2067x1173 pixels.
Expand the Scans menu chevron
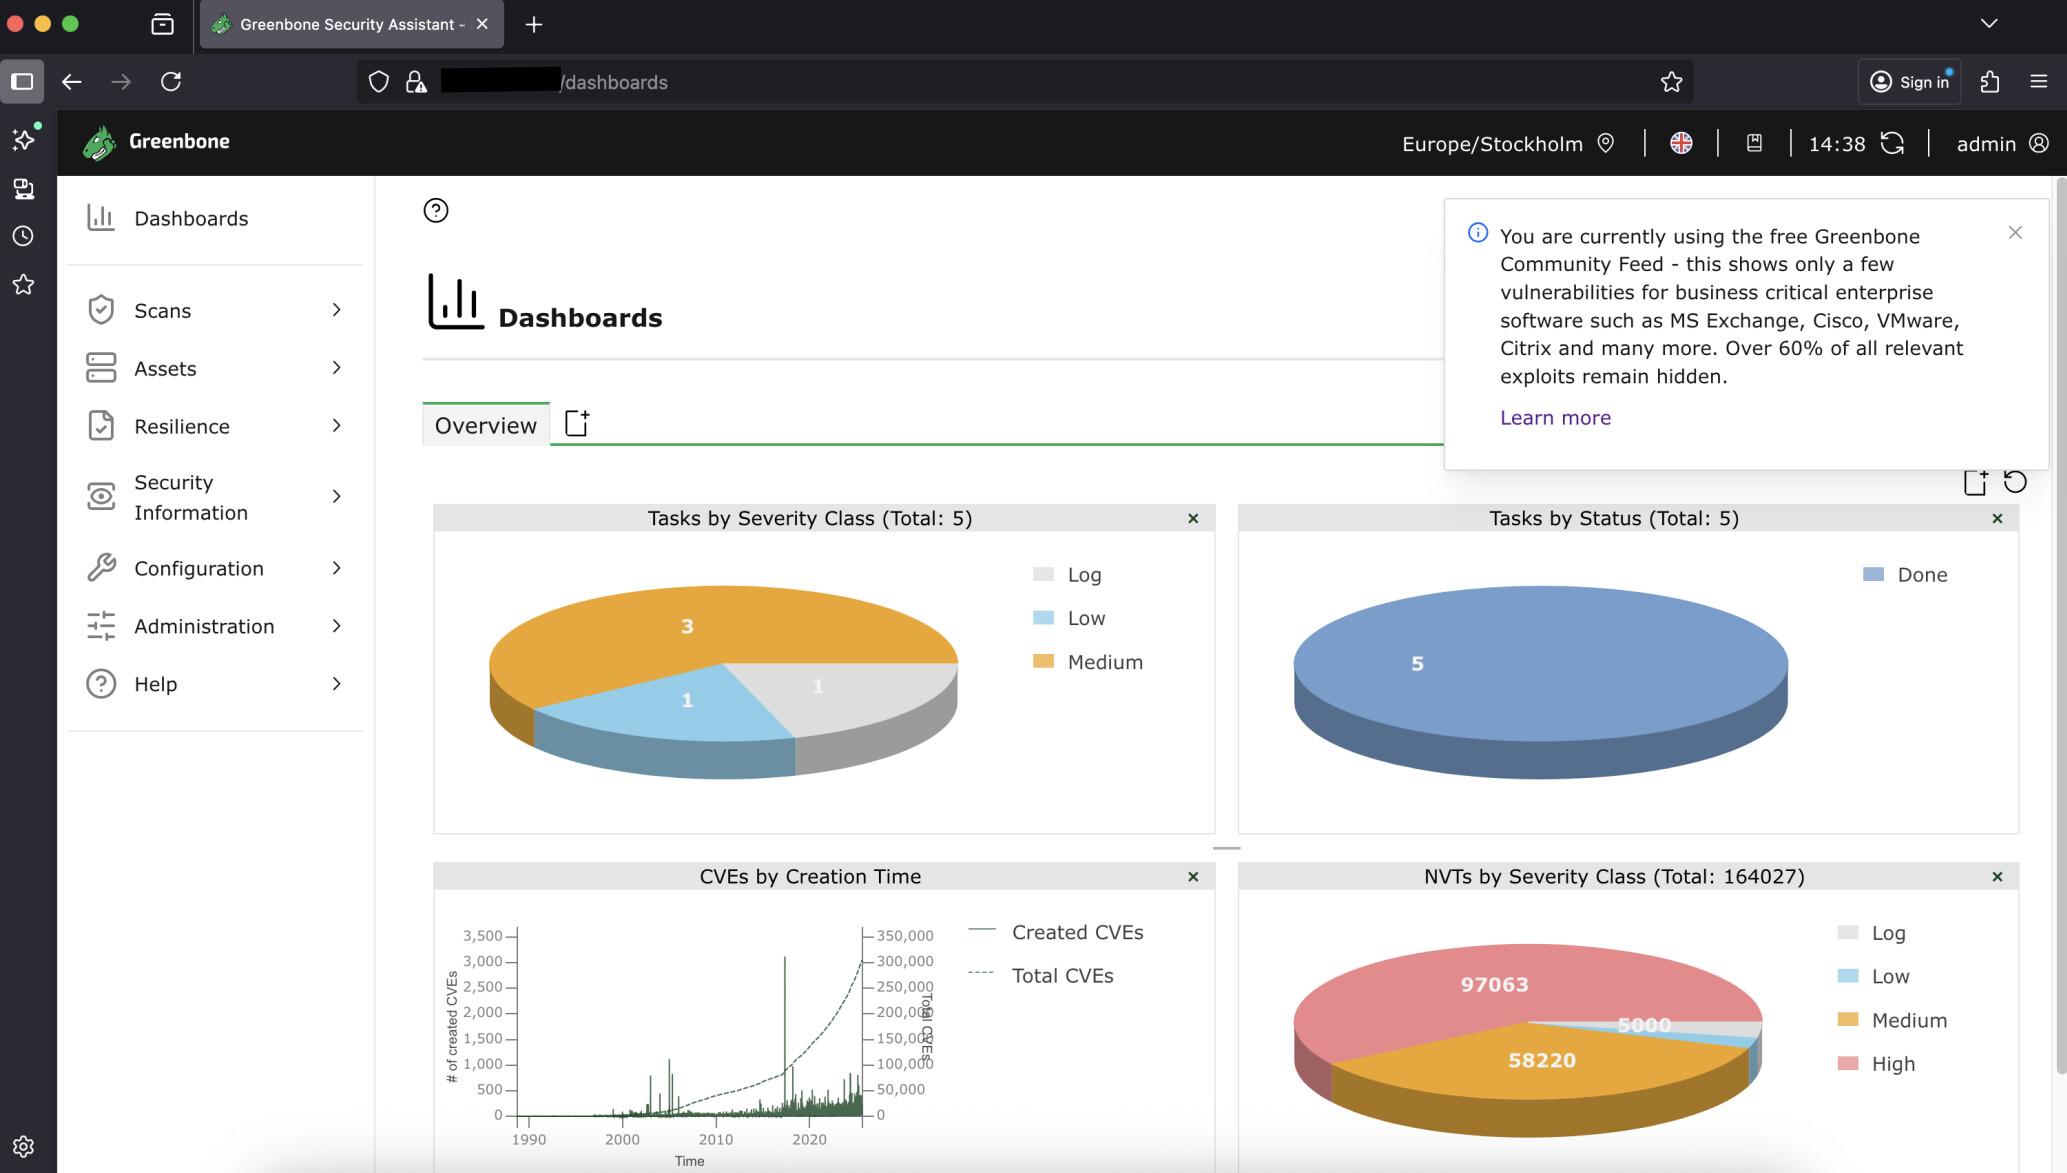pos(337,310)
